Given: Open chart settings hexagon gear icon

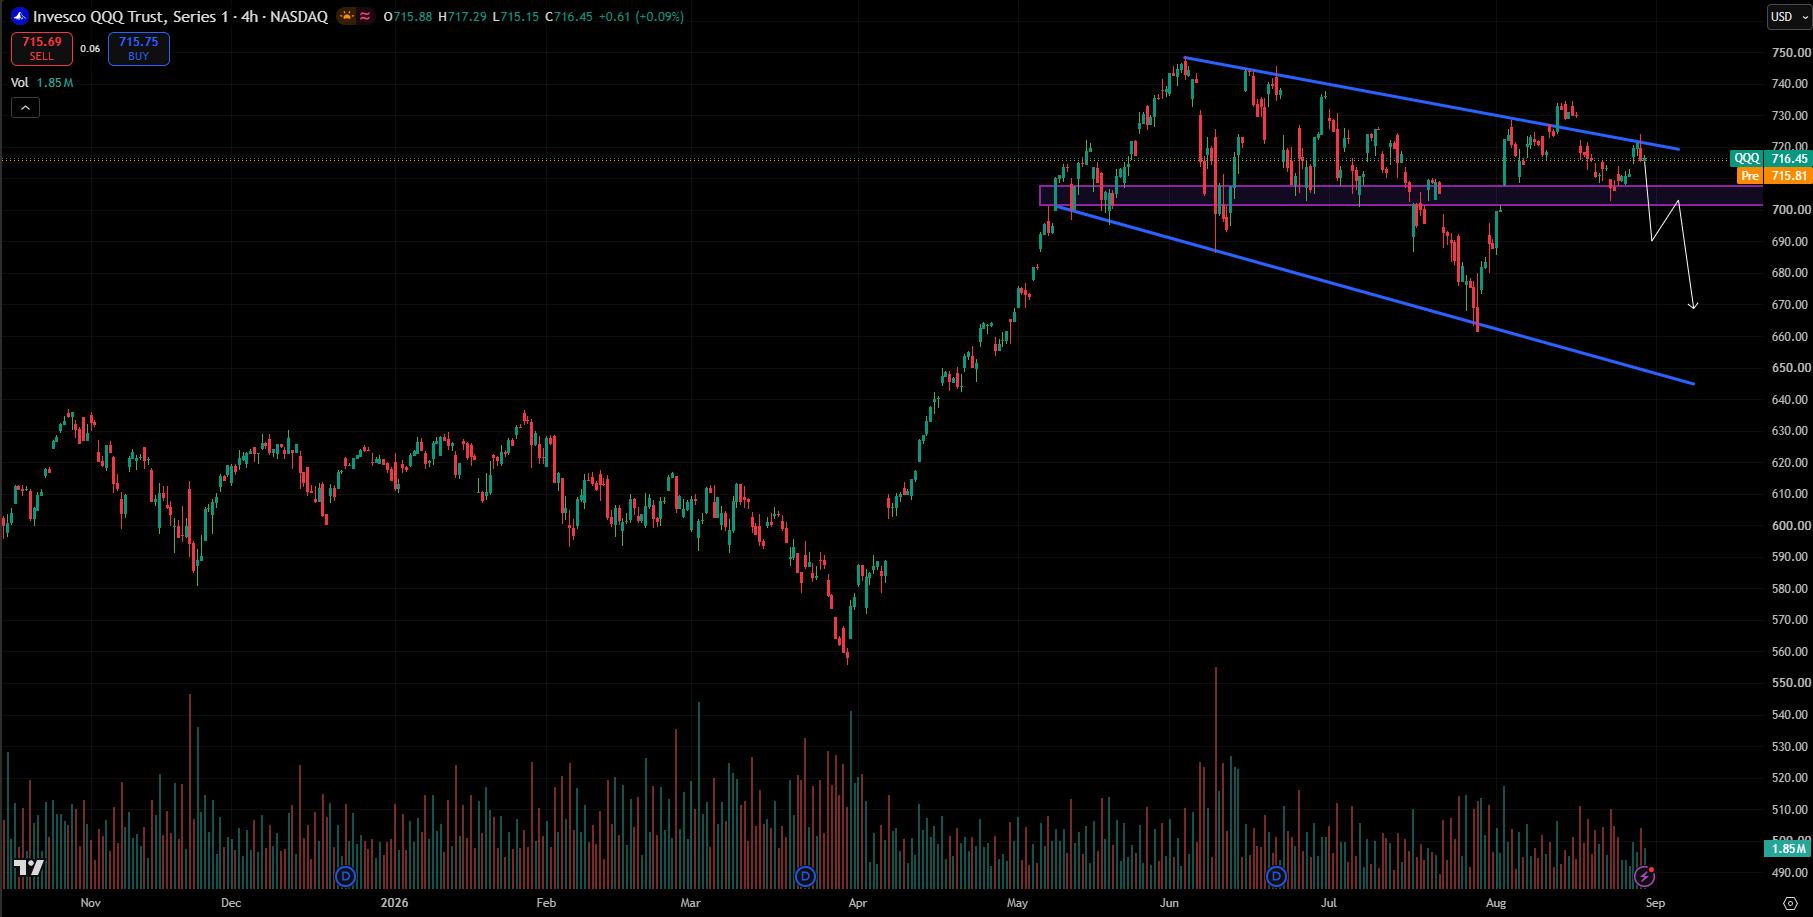Looking at the screenshot, I should tap(1790, 903).
